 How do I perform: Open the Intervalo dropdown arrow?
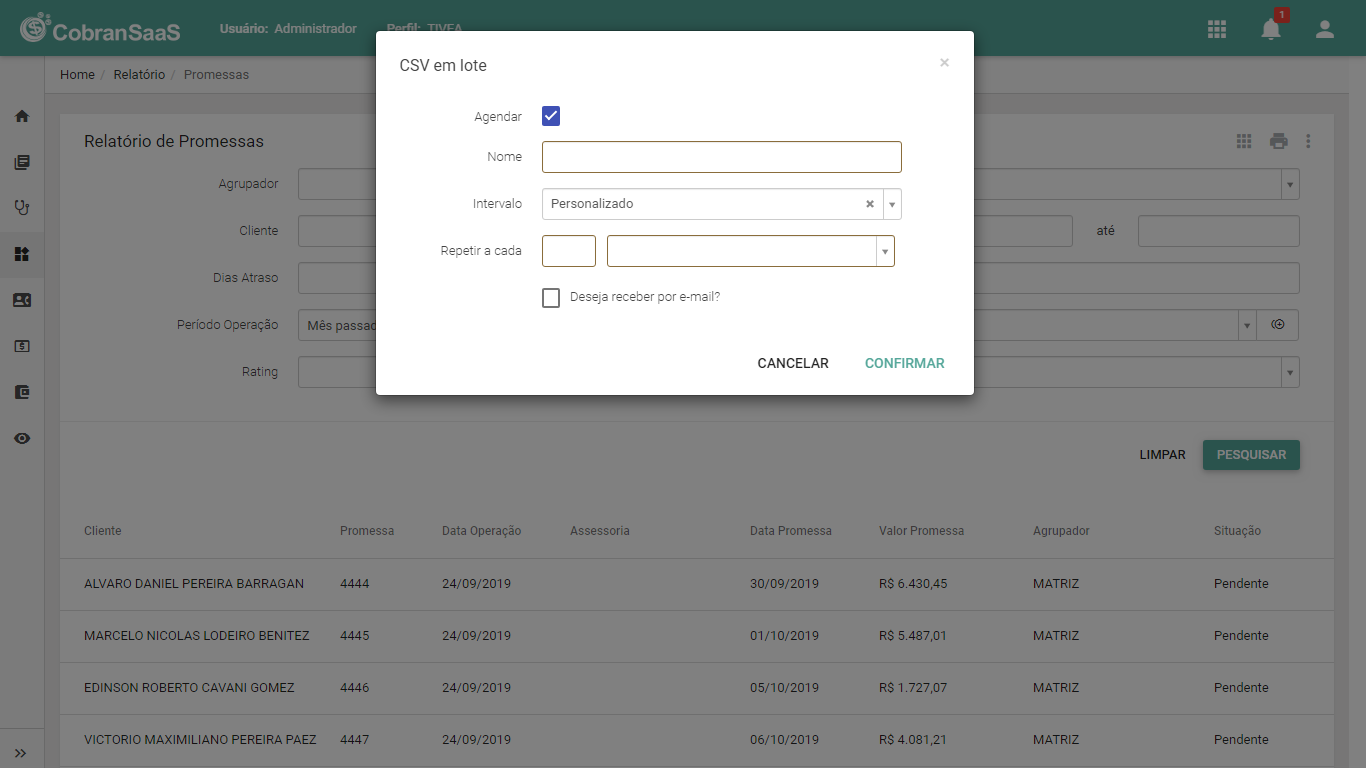click(x=892, y=204)
